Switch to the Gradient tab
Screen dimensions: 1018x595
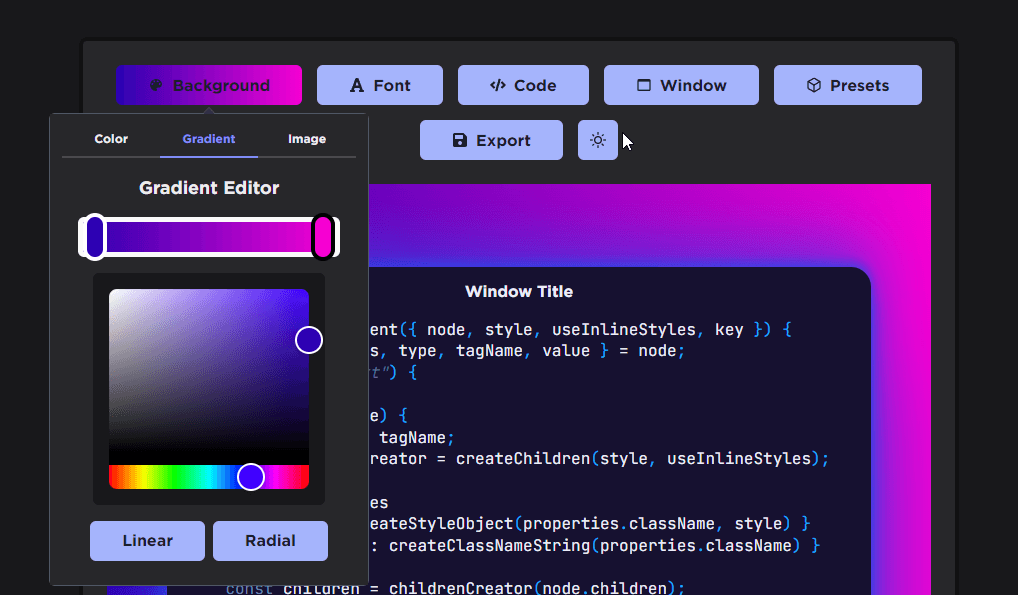tap(208, 139)
